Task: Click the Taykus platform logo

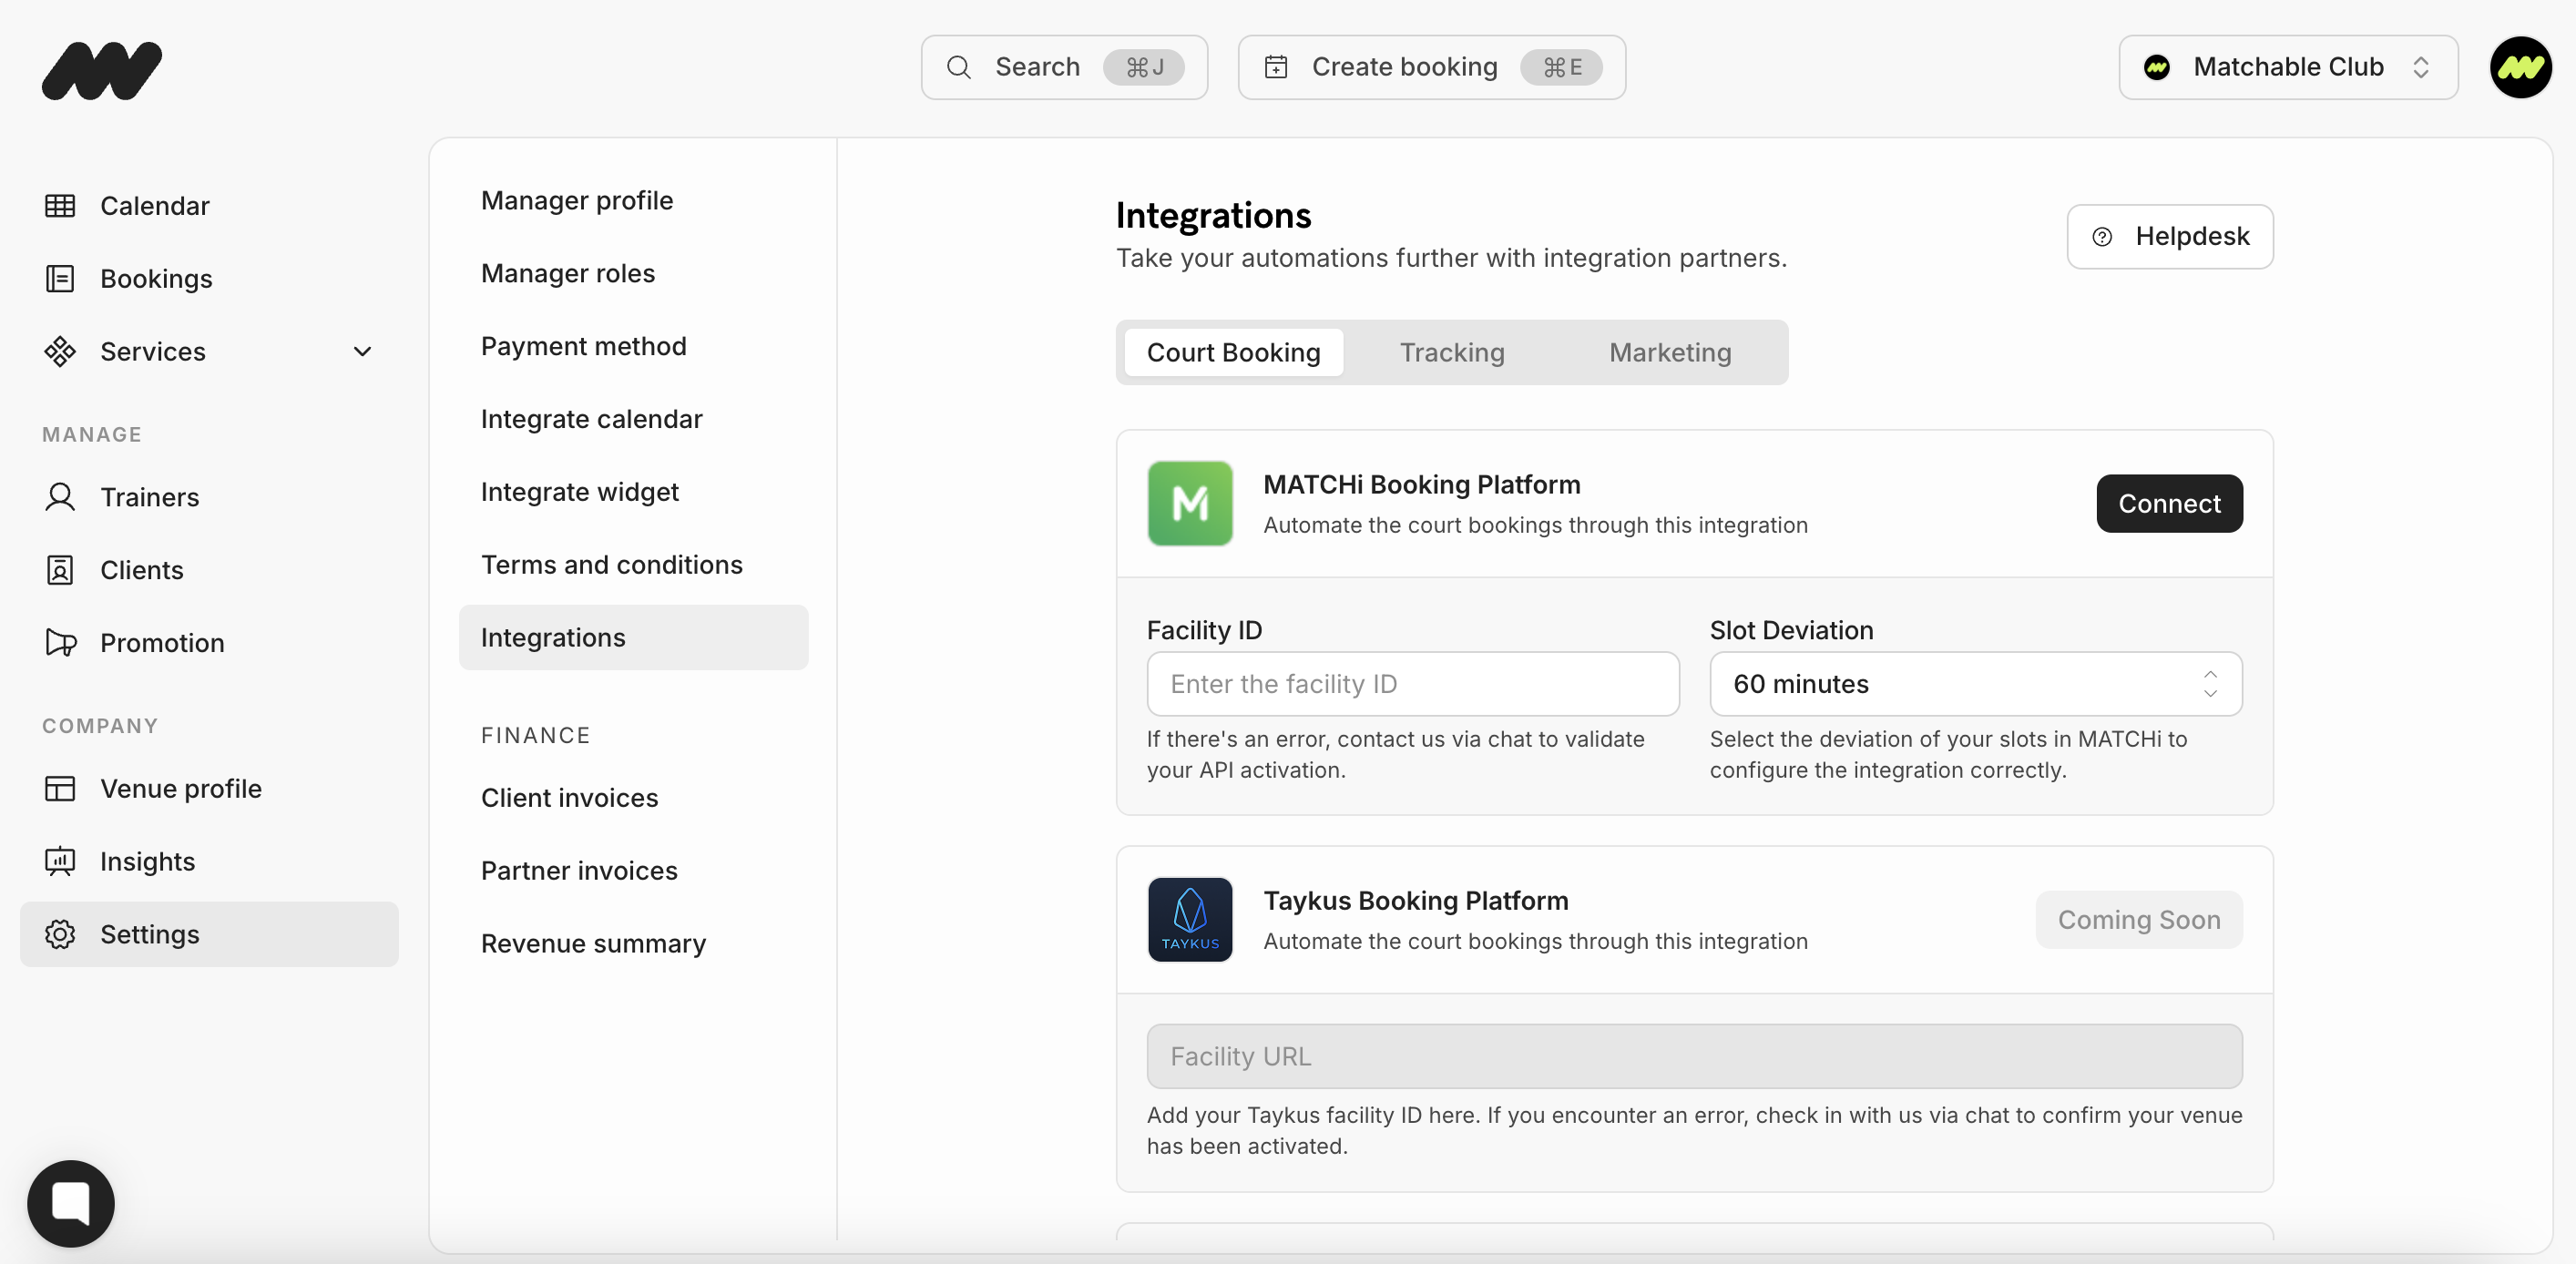Action: coord(1190,919)
